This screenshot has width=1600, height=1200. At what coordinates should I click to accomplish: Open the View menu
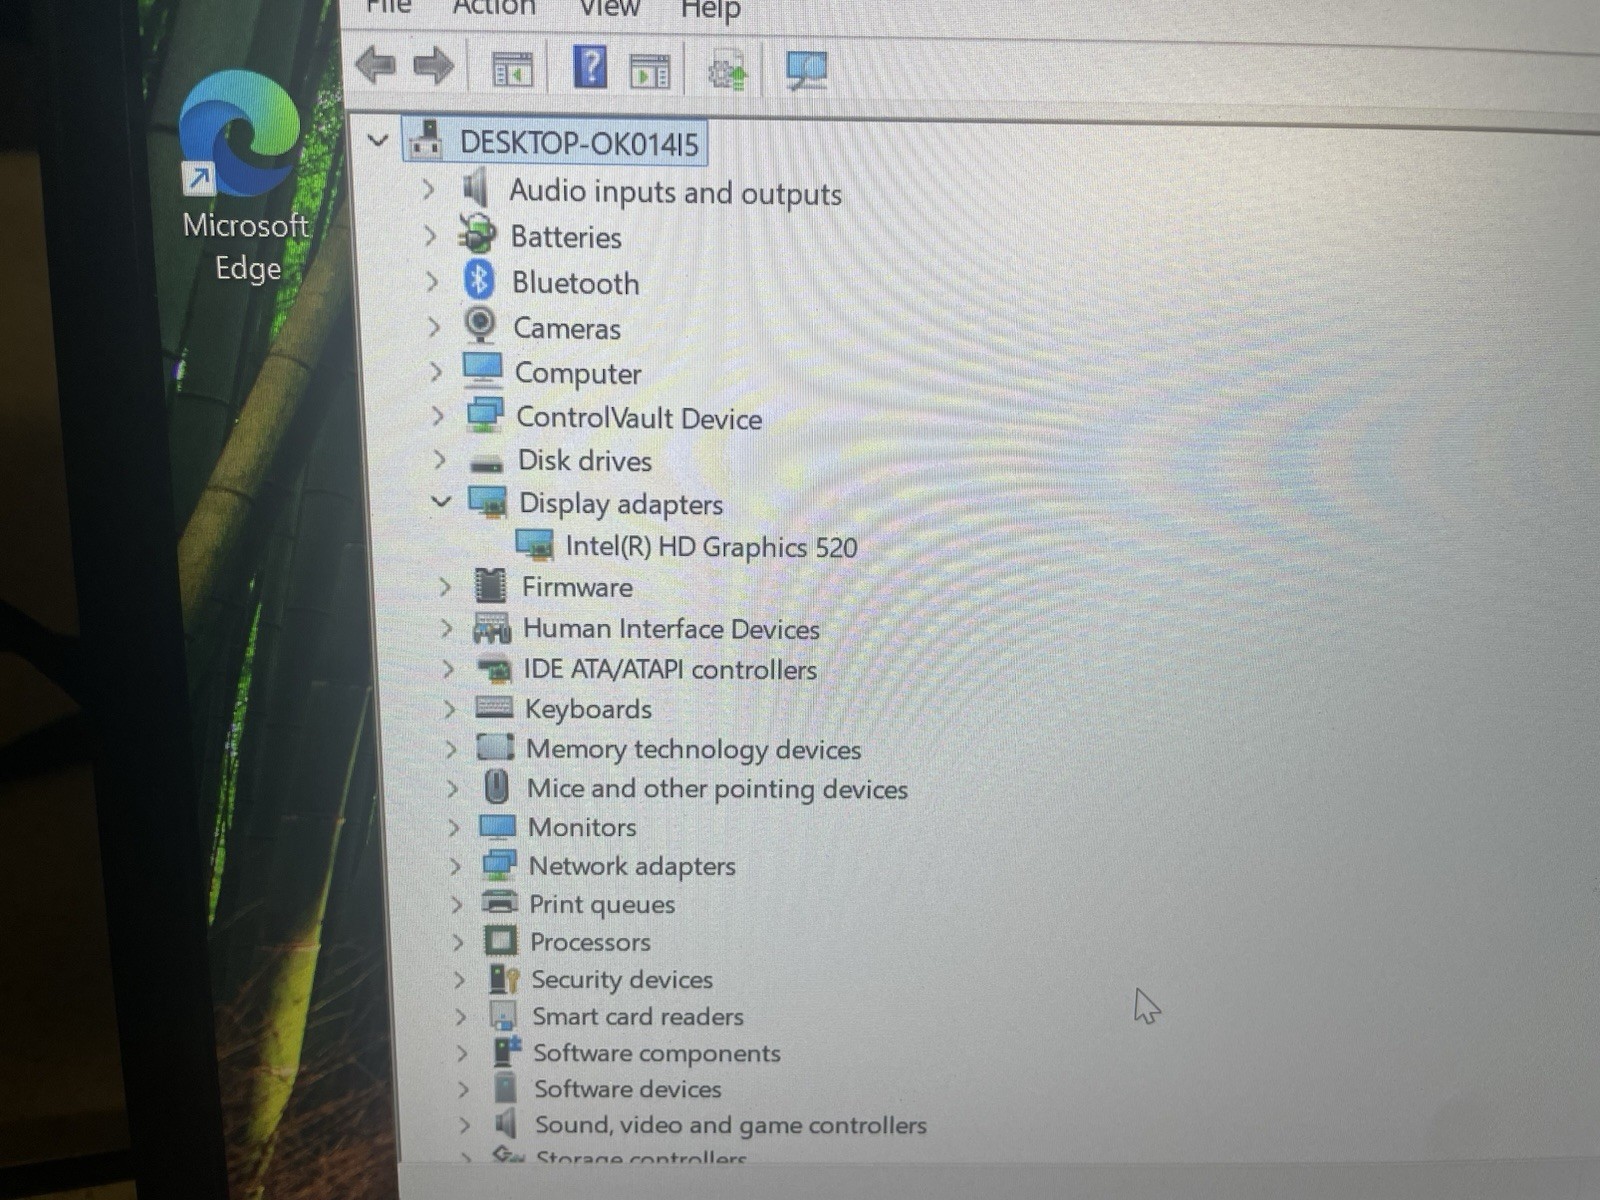tap(609, 8)
